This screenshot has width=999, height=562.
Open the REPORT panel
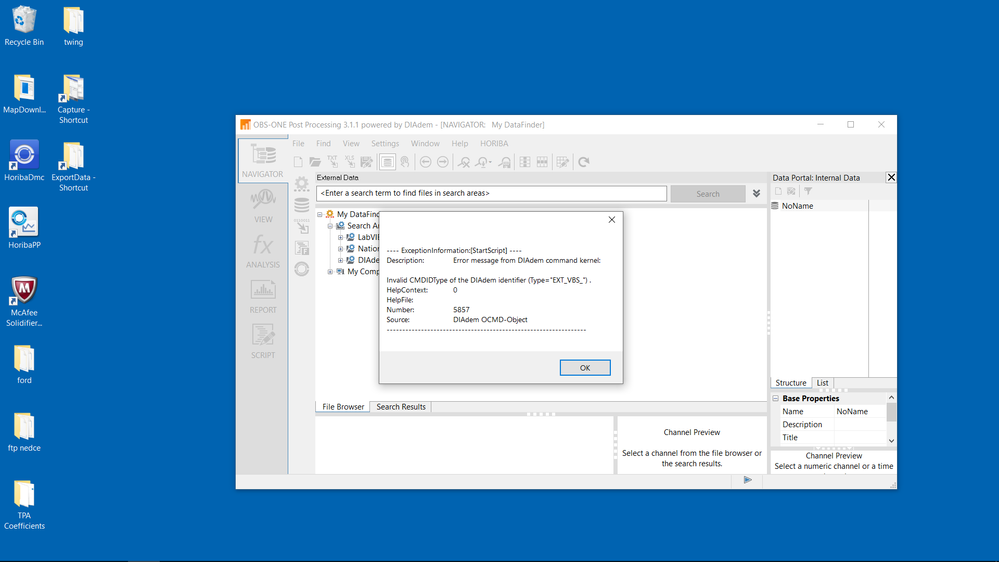click(262, 296)
